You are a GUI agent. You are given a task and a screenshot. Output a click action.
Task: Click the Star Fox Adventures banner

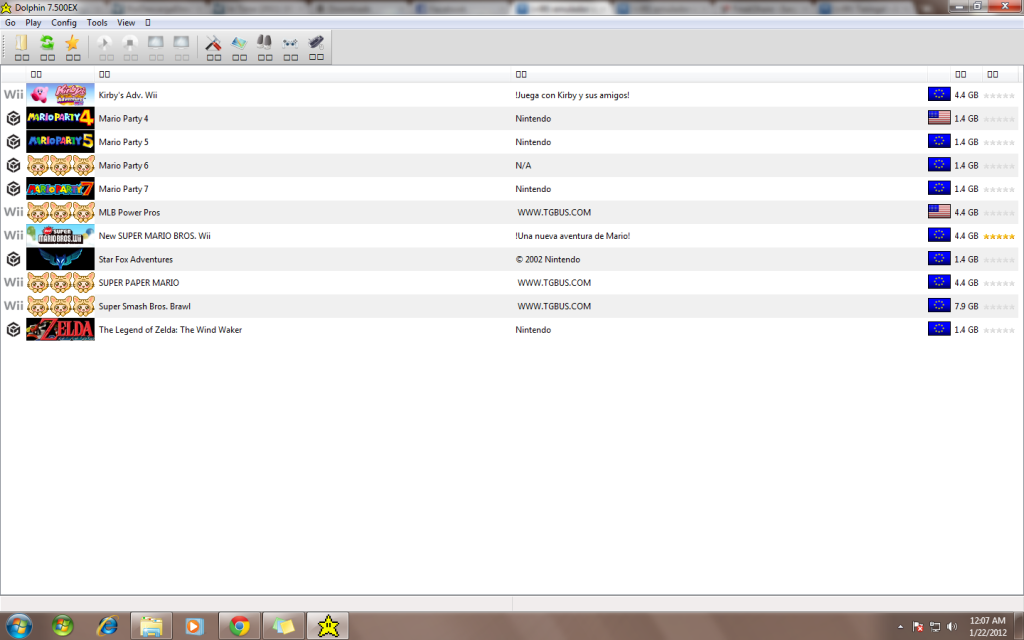click(x=60, y=259)
